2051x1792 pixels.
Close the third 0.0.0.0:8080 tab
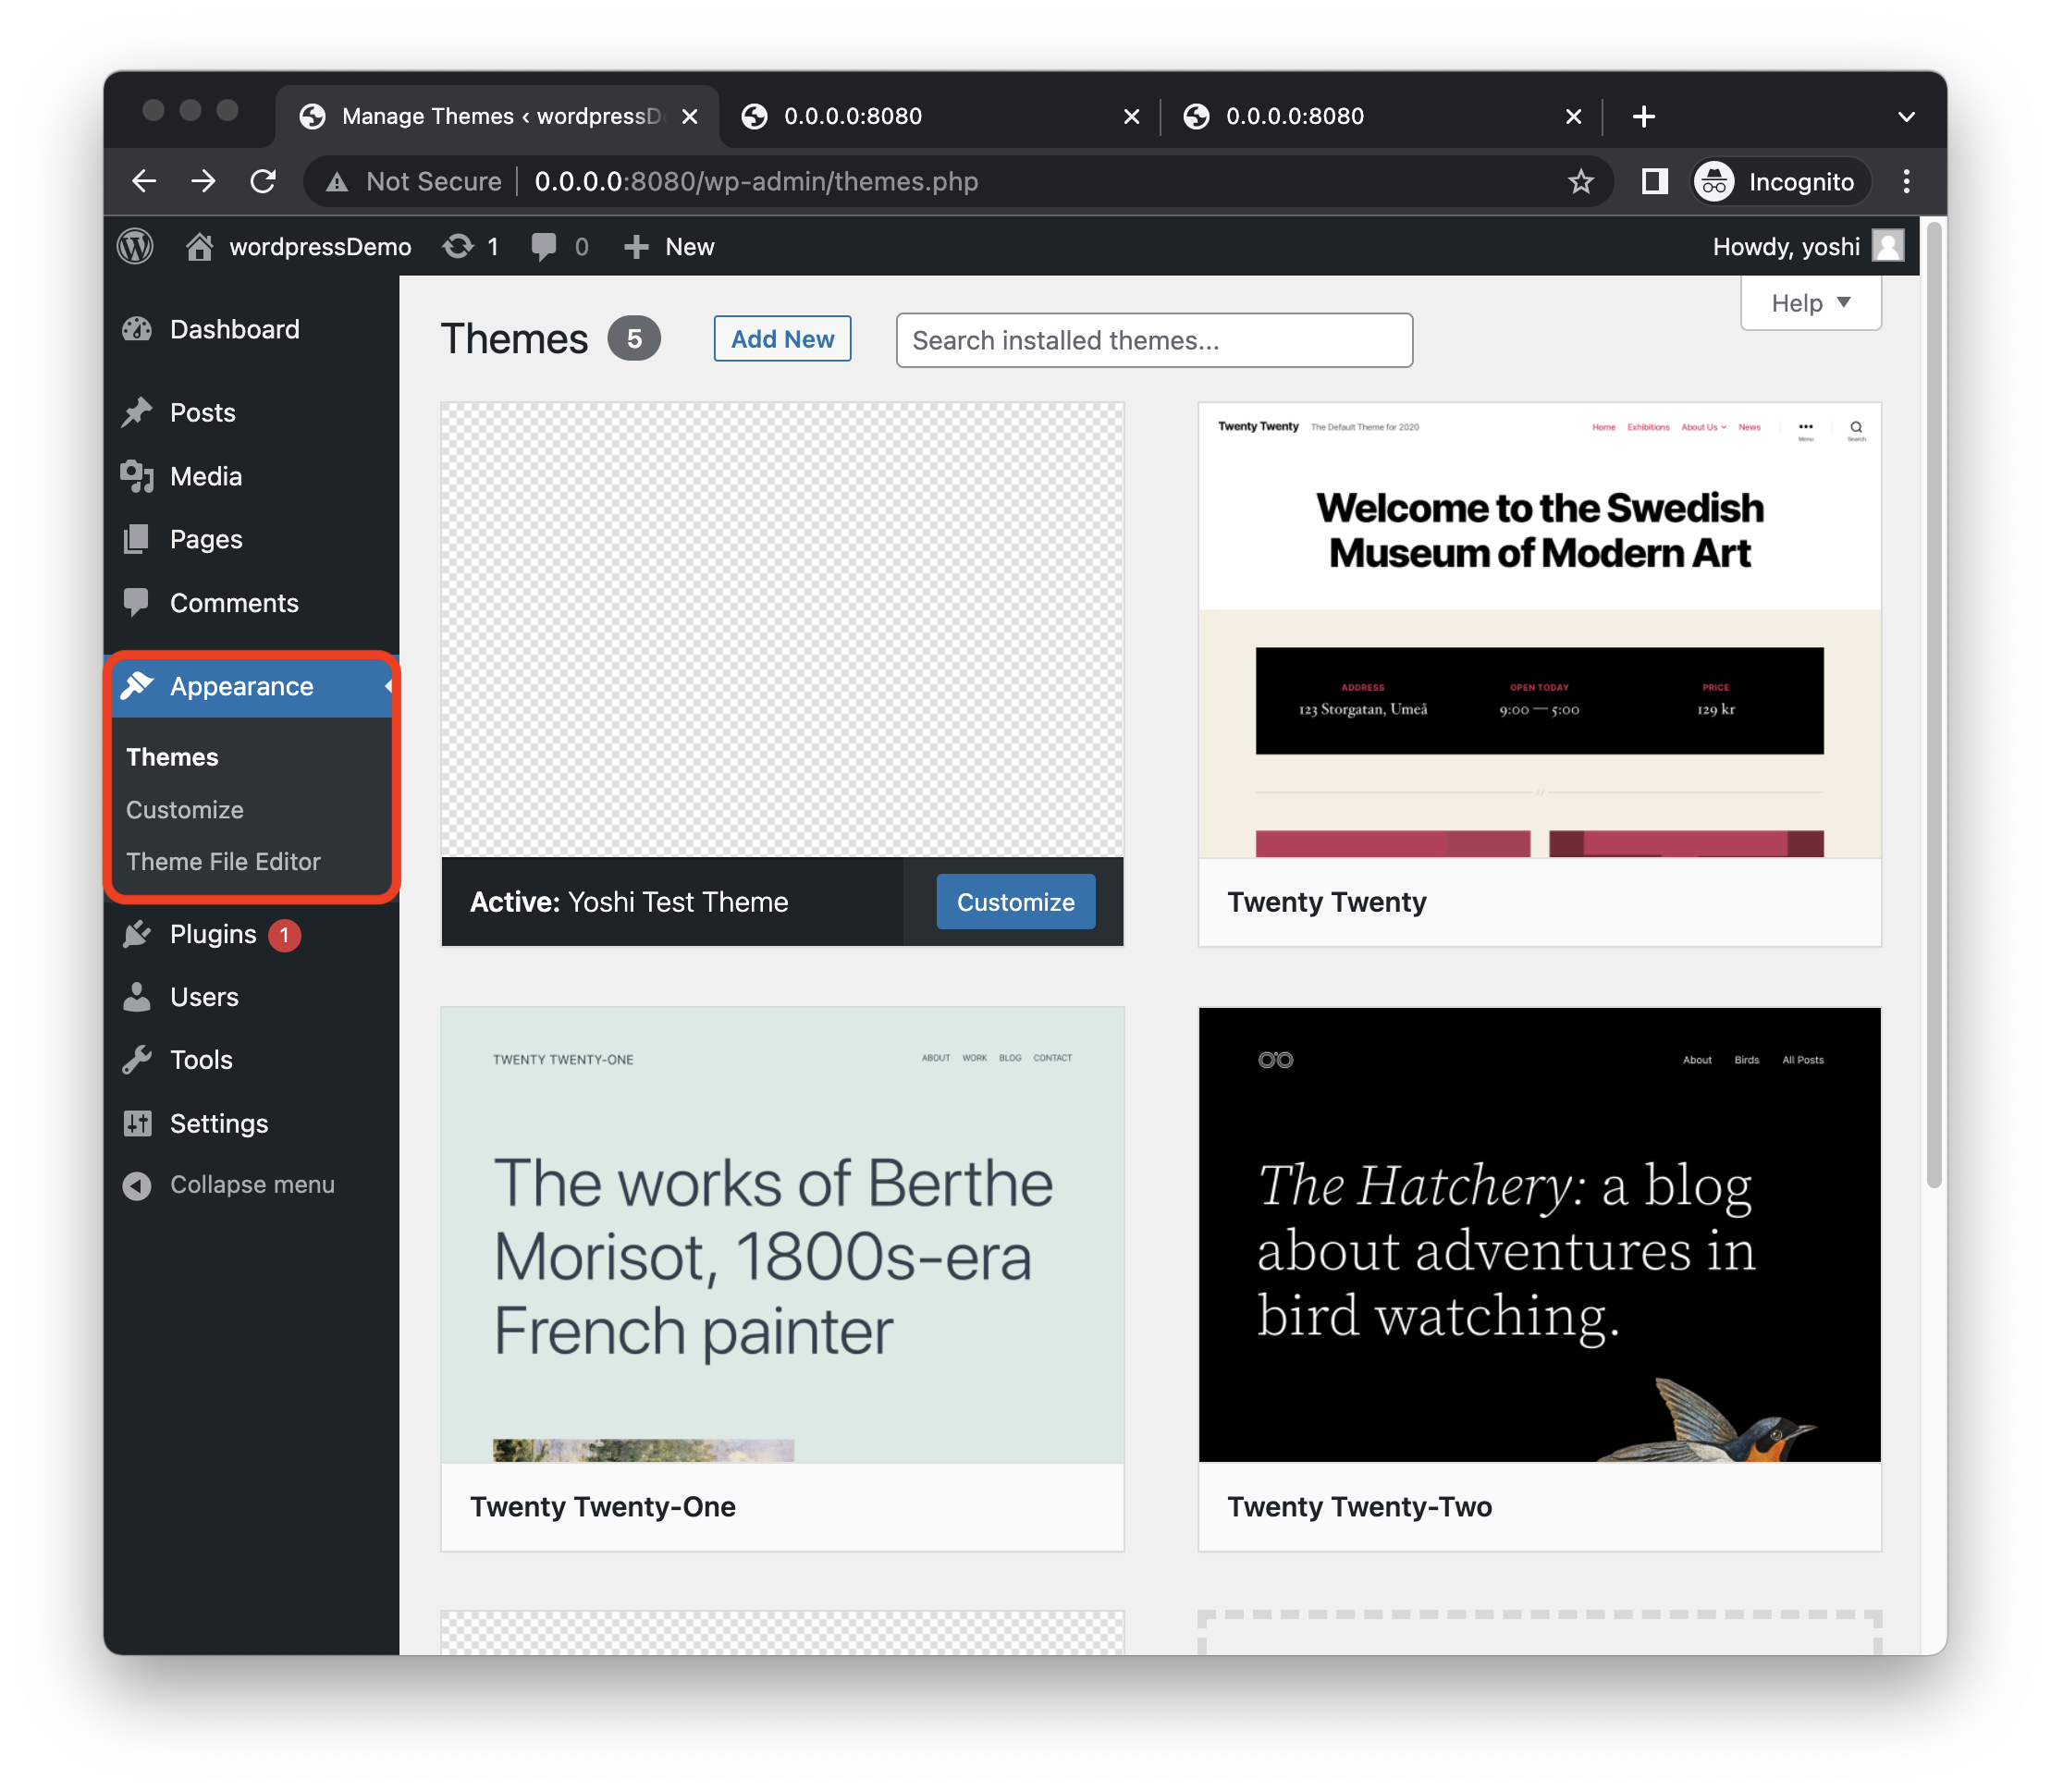click(1573, 116)
